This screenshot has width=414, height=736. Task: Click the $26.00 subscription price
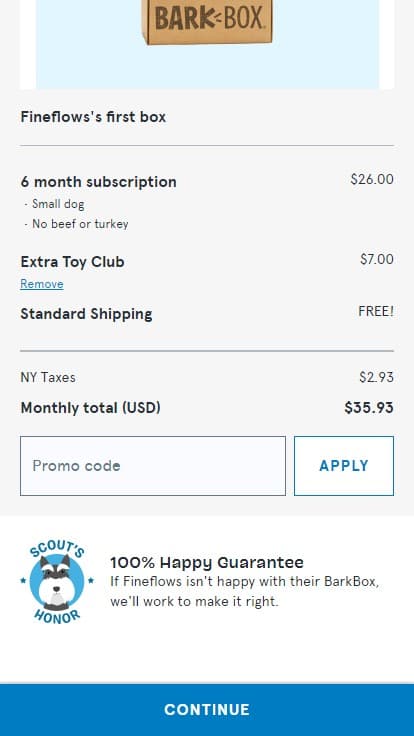(x=372, y=179)
